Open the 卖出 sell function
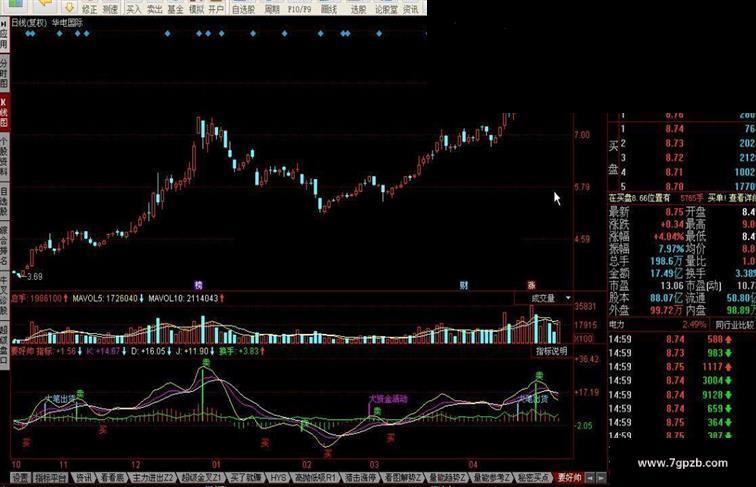The image size is (756, 487). click(154, 9)
